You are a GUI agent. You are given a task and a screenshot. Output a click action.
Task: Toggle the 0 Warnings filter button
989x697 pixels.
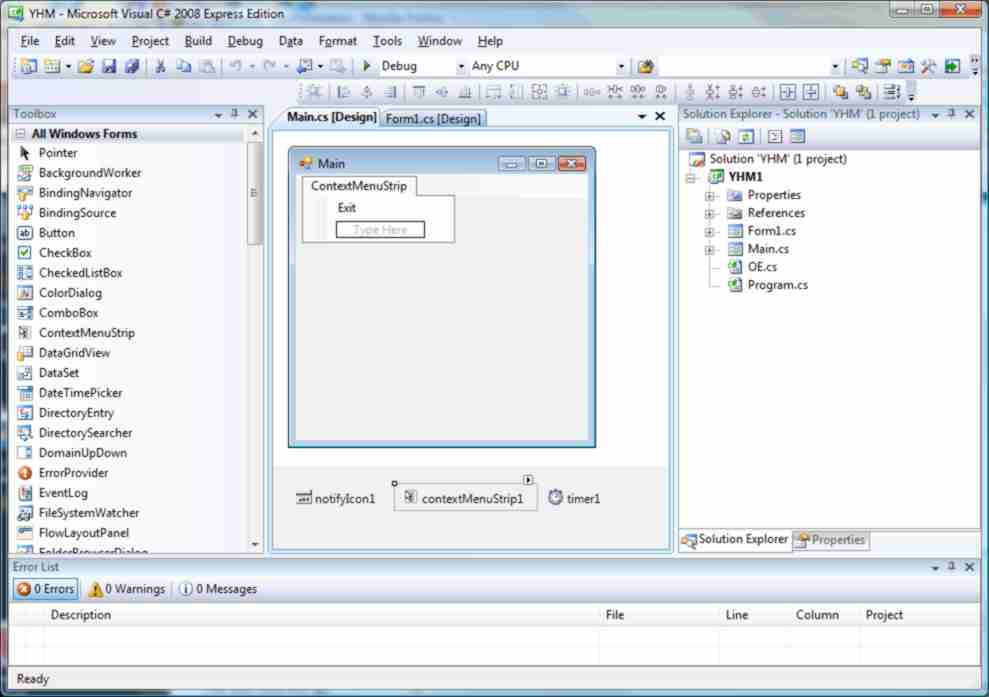coord(127,589)
